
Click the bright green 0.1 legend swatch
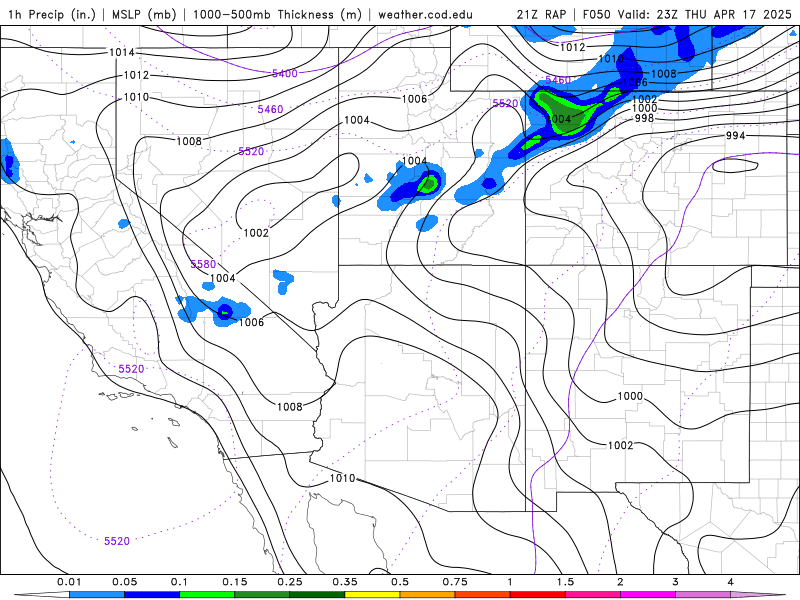(207, 595)
